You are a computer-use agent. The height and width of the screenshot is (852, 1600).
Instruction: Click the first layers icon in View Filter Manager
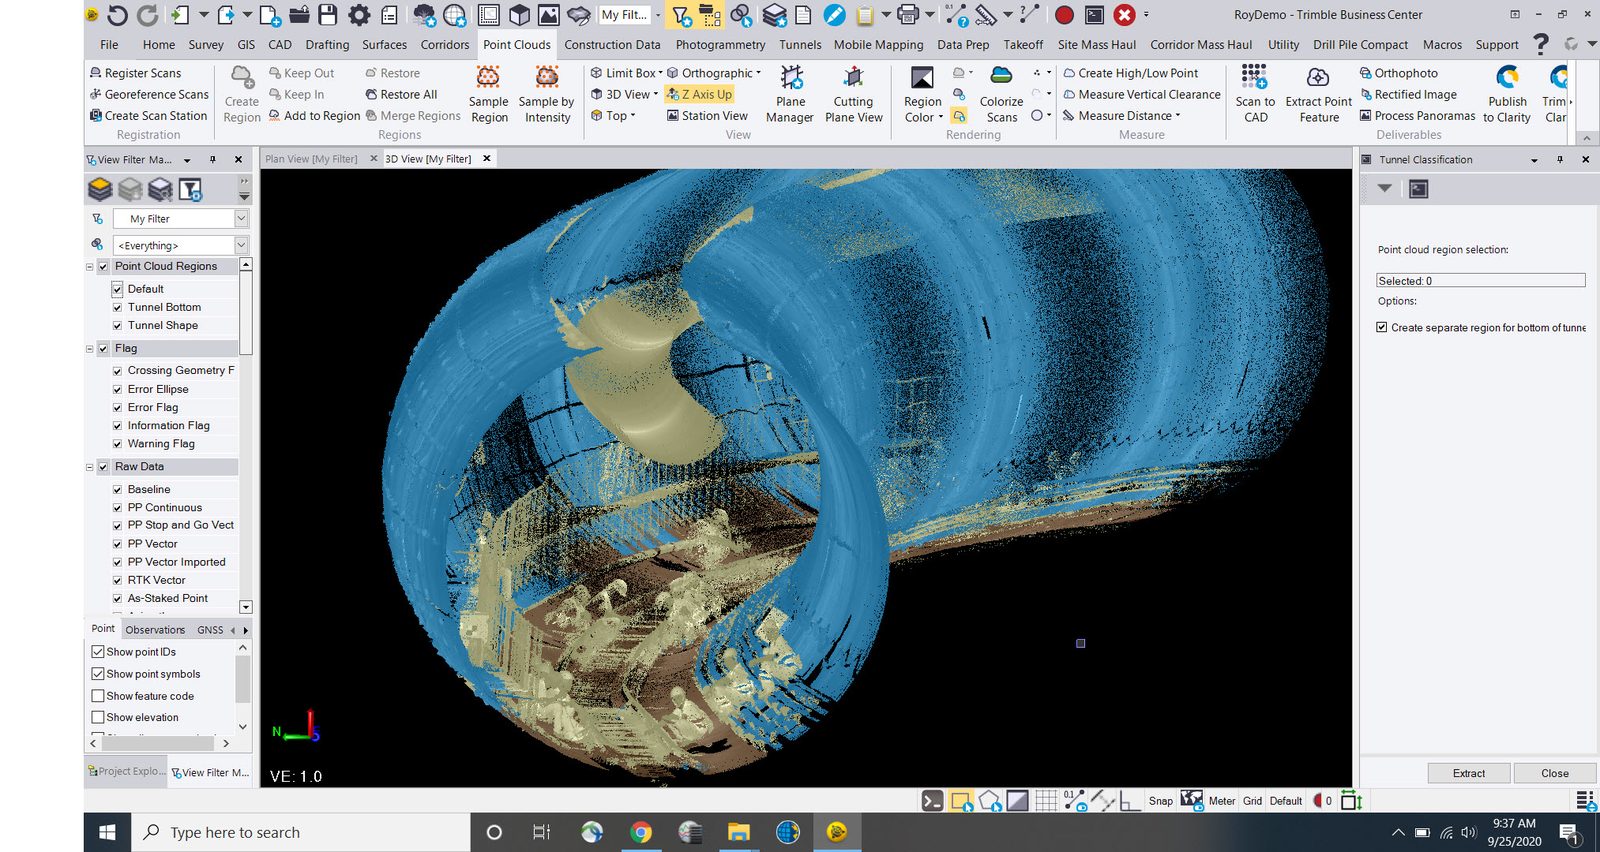[100, 189]
